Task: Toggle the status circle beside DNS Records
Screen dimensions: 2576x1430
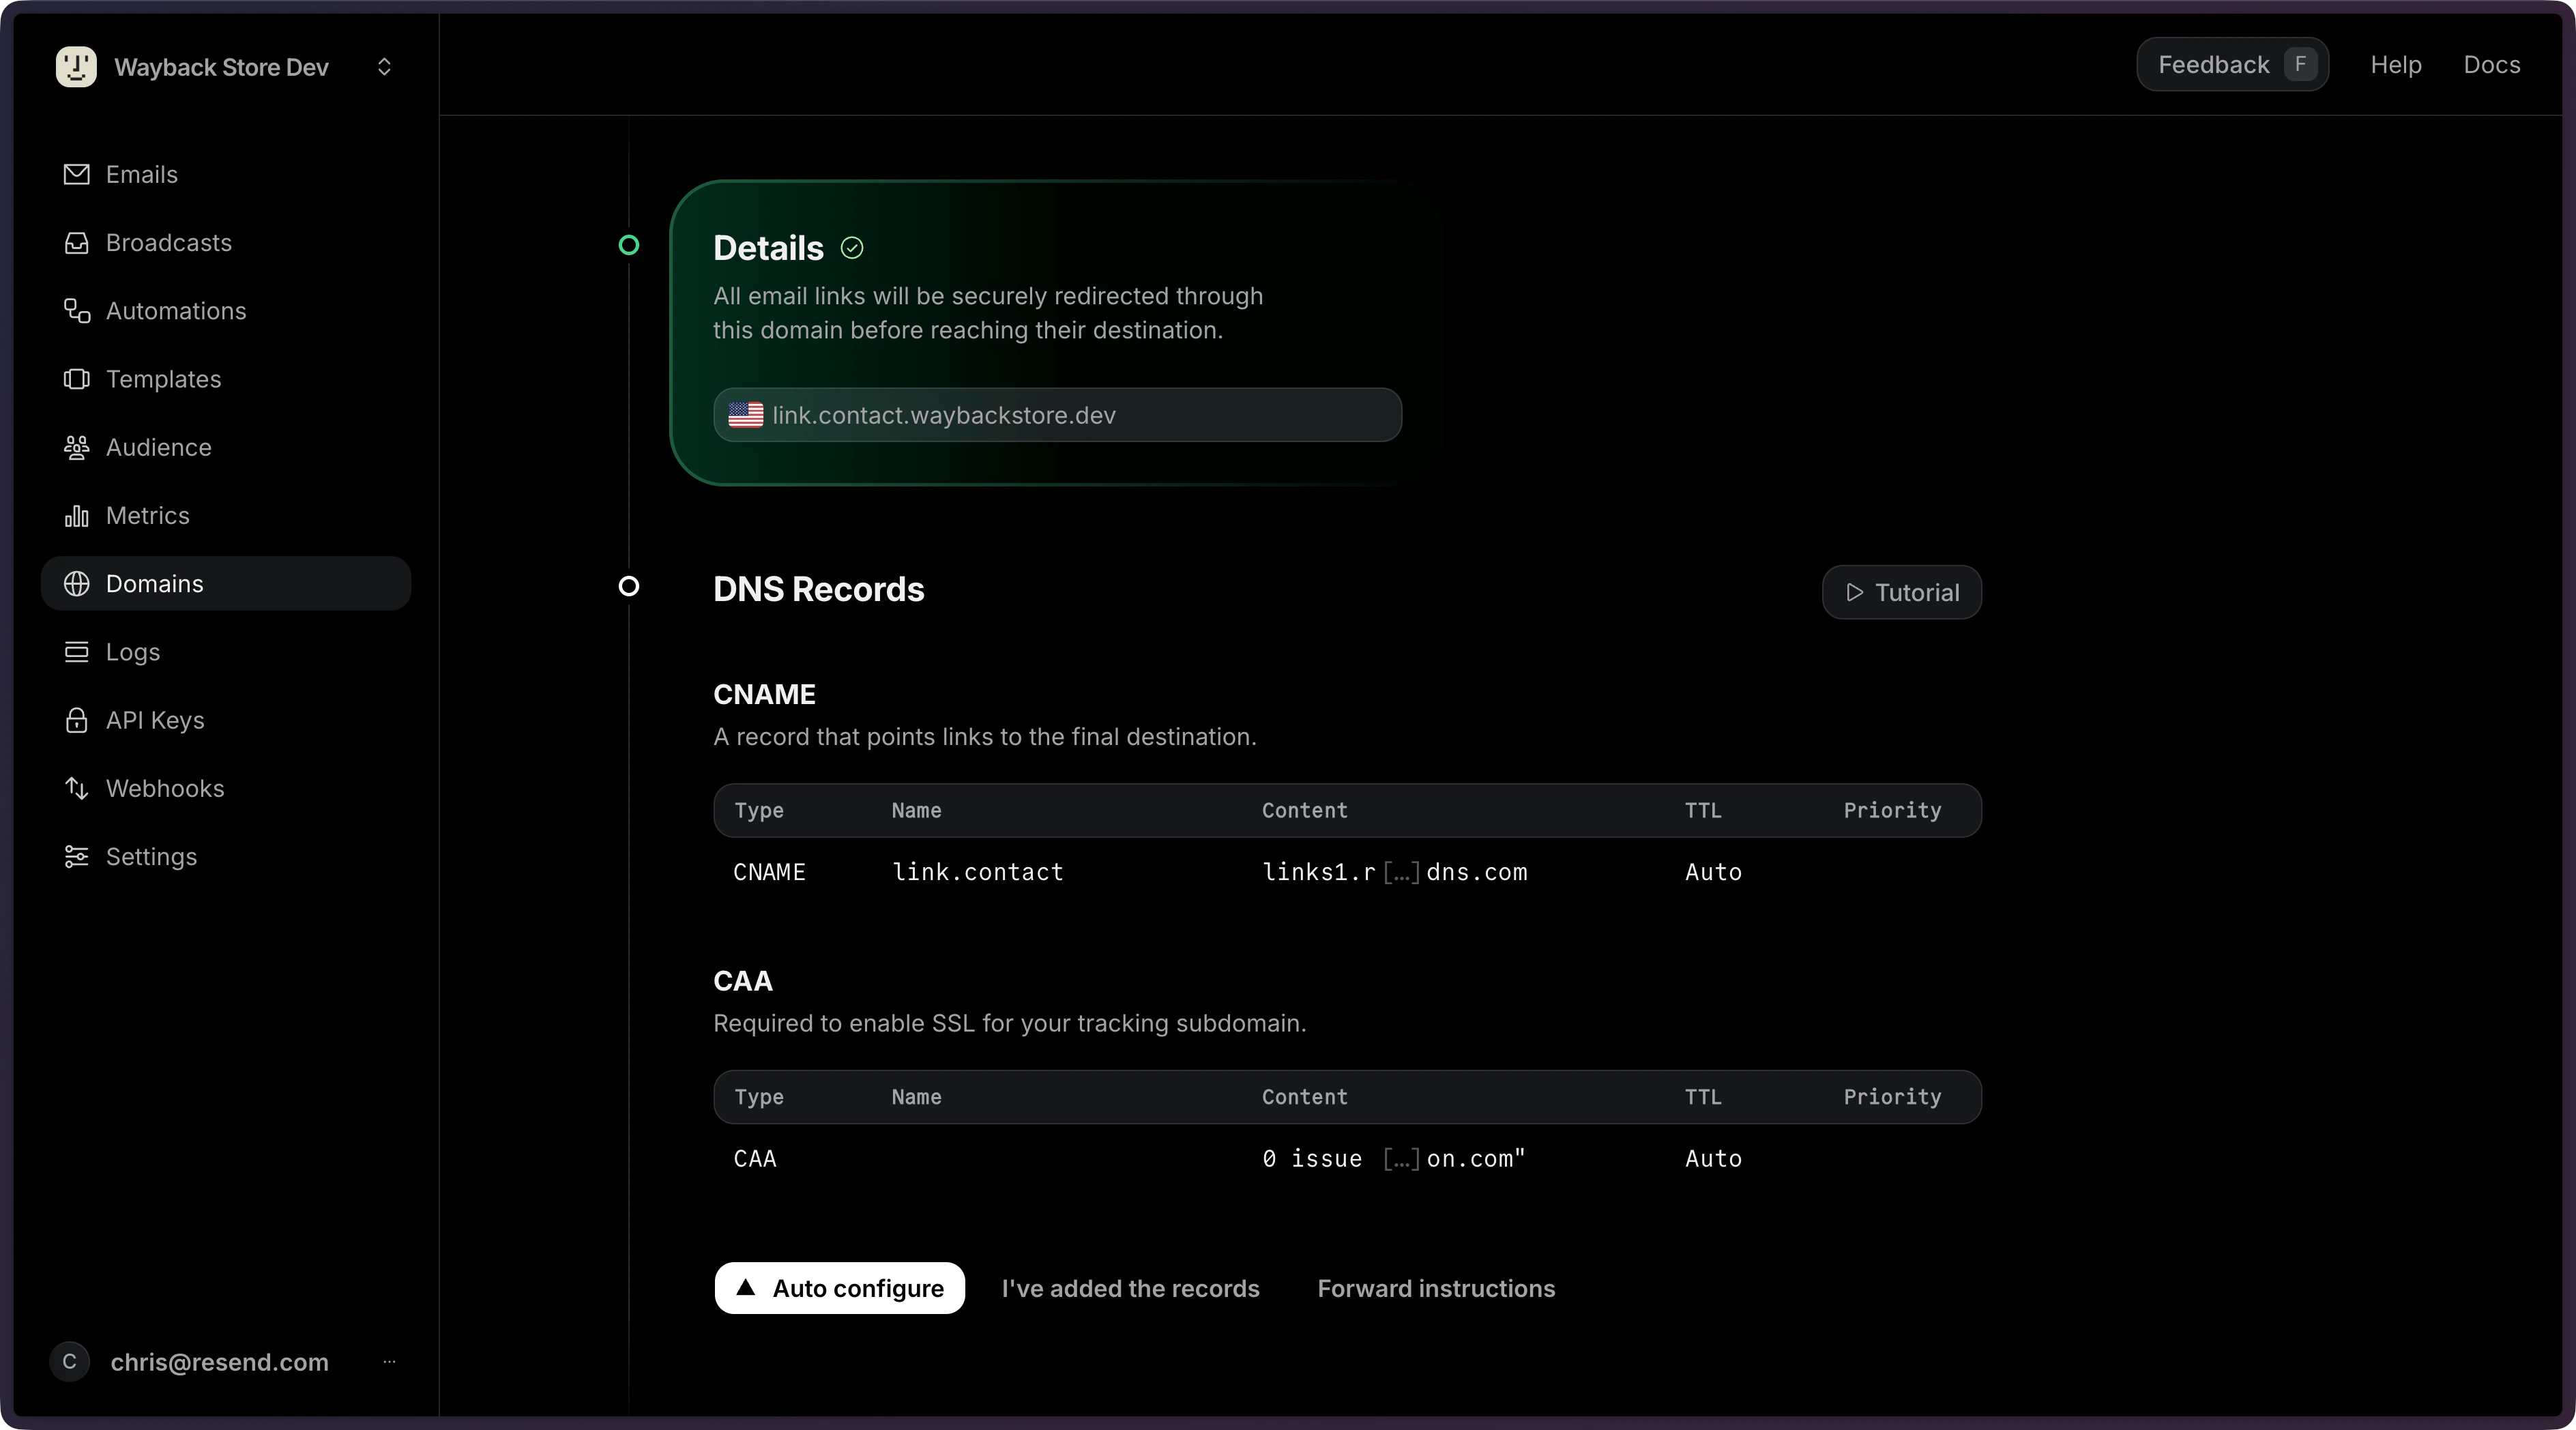Action: (629, 587)
